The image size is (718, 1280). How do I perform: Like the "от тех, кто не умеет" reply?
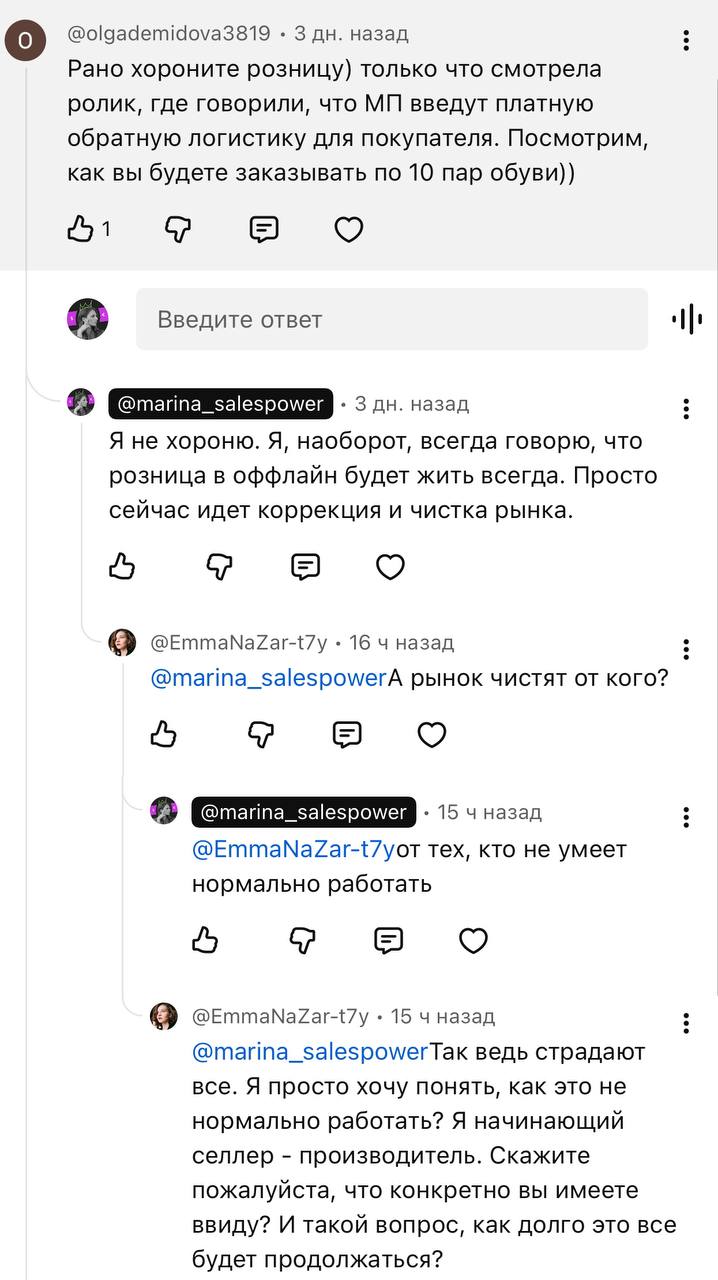205,940
